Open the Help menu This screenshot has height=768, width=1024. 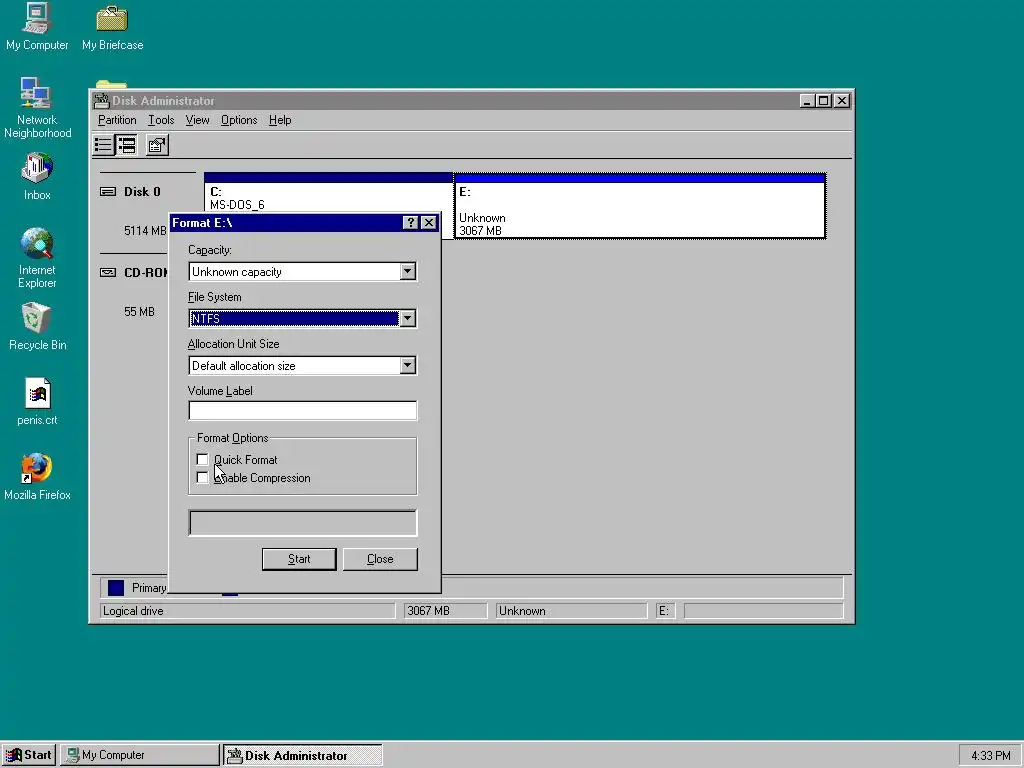pos(280,120)
